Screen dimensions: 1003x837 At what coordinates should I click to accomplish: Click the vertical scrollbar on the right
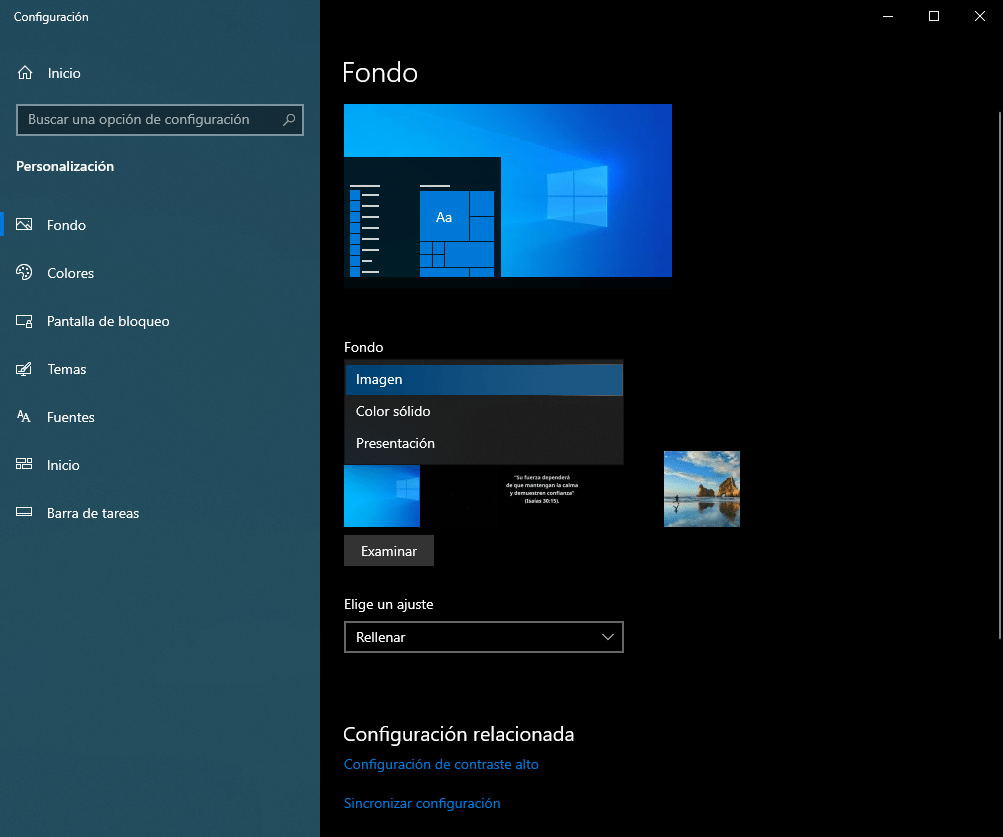[999, 370]
